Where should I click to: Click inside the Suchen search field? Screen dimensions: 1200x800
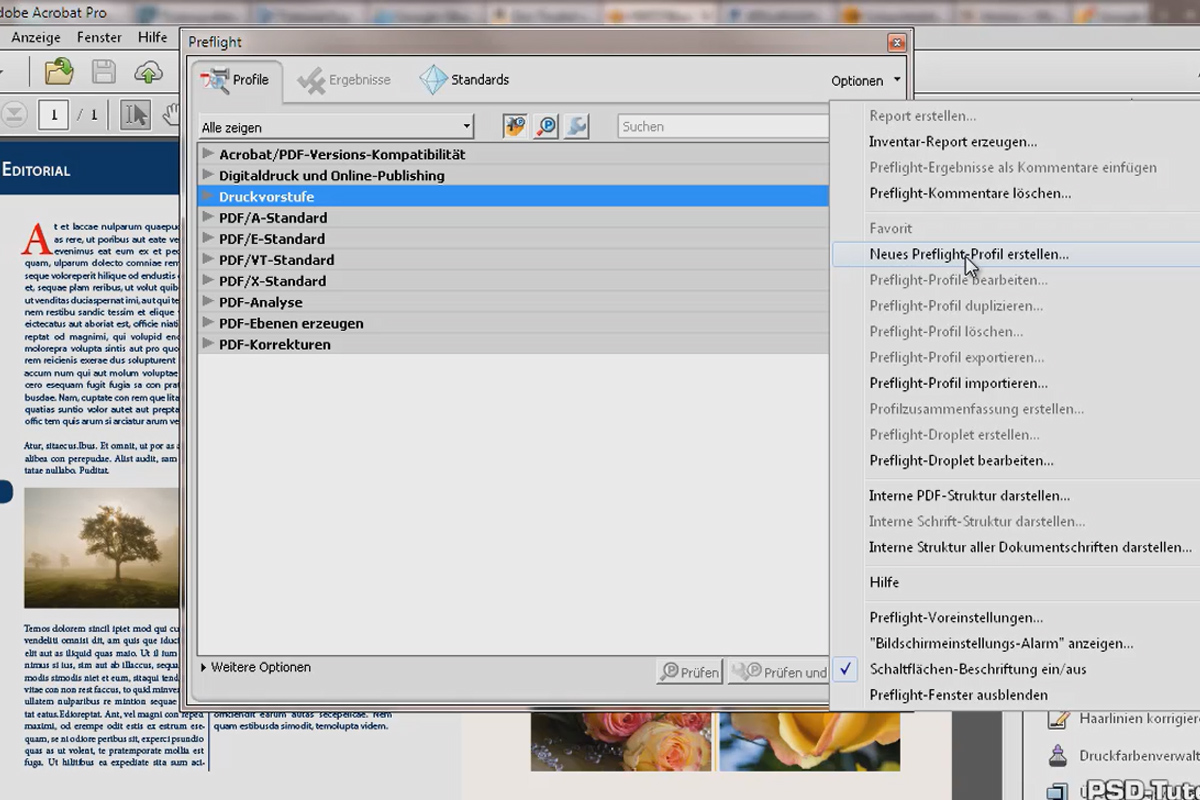tap(722, 126)
